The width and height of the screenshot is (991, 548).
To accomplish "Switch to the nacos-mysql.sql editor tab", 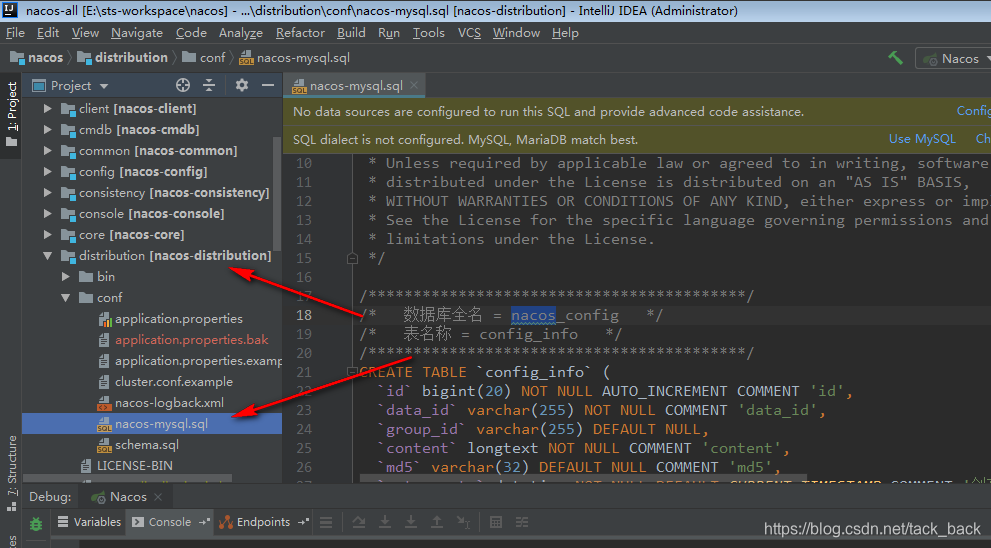I will click(x=355, y=86).
